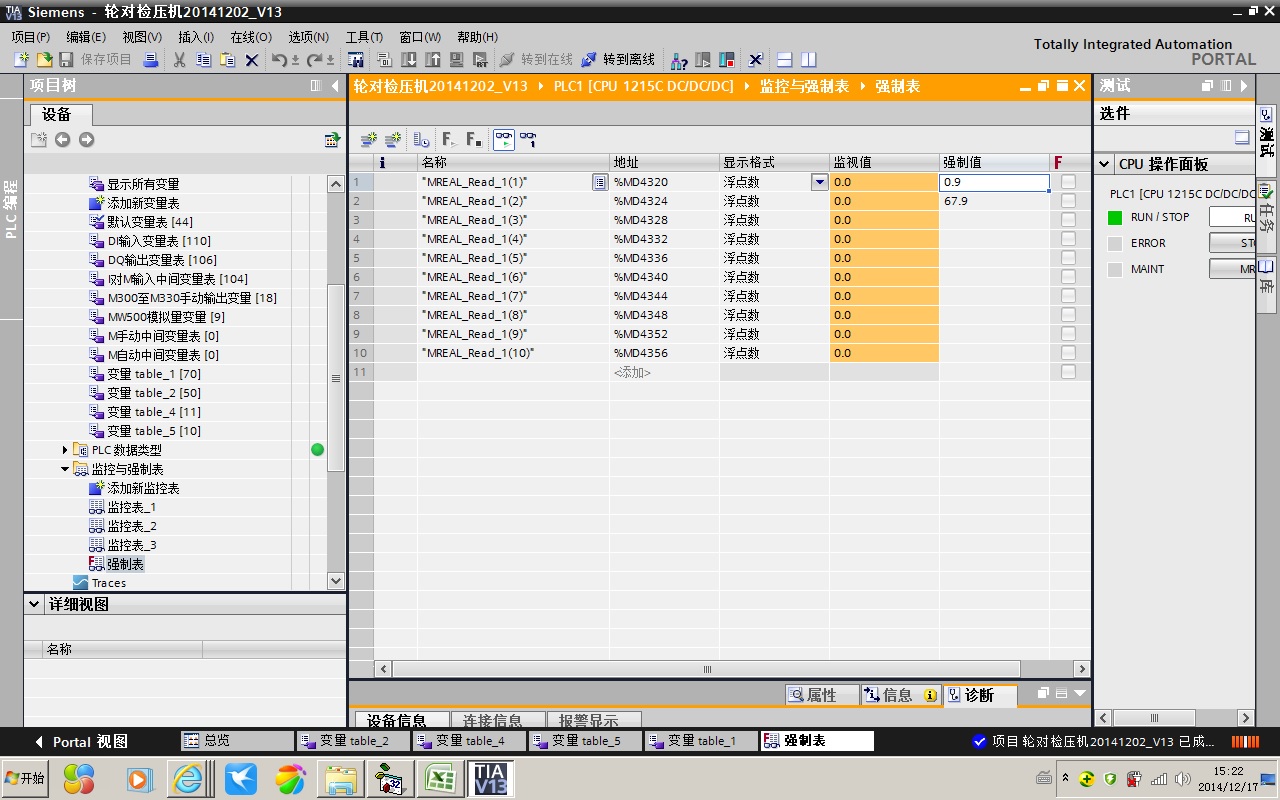Open 监控表_1 in the project tree

click(131, 507)
